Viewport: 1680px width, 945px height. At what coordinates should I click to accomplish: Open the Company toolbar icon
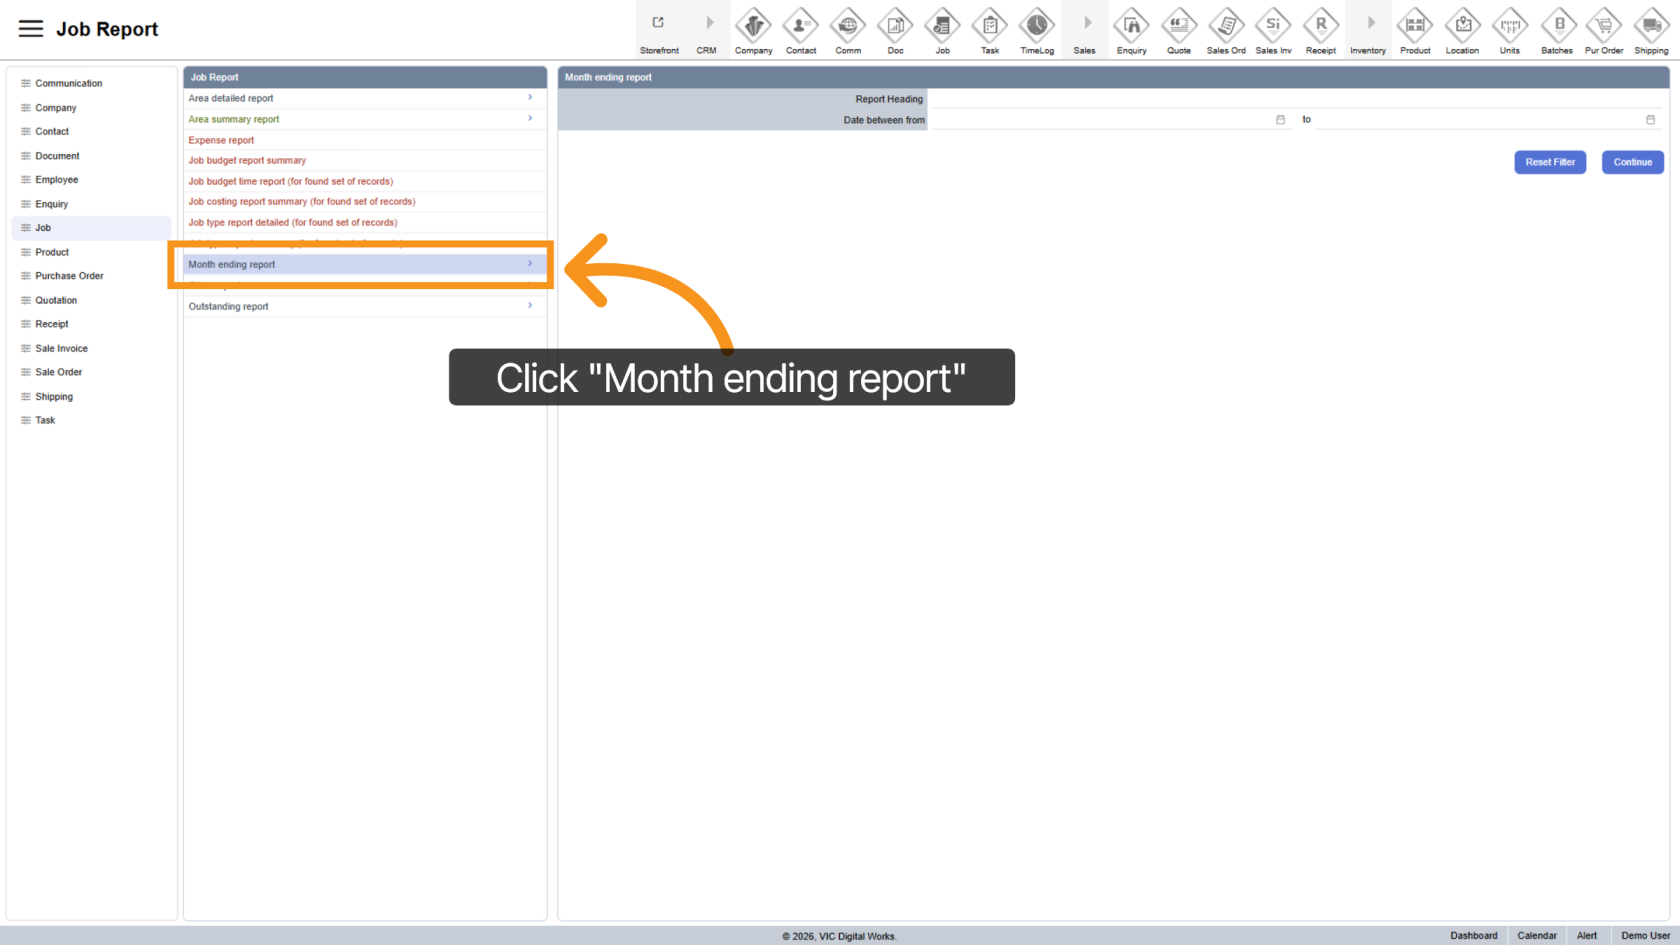(753, 26)
